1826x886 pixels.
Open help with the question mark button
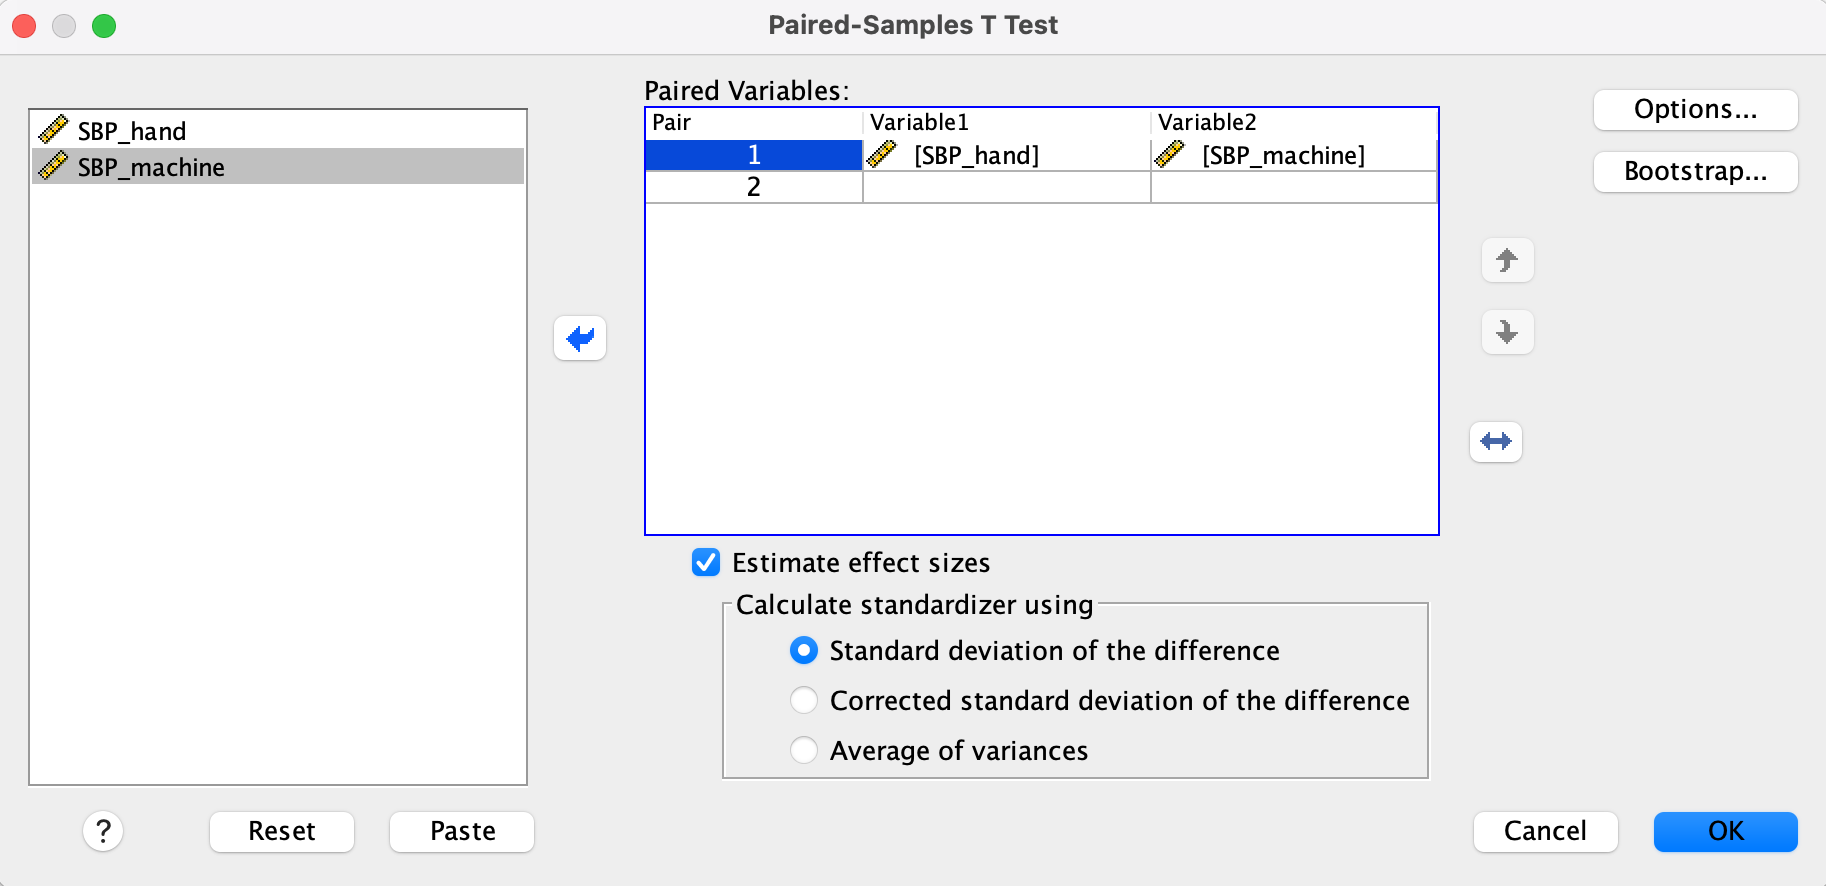(x=103, y=831)
